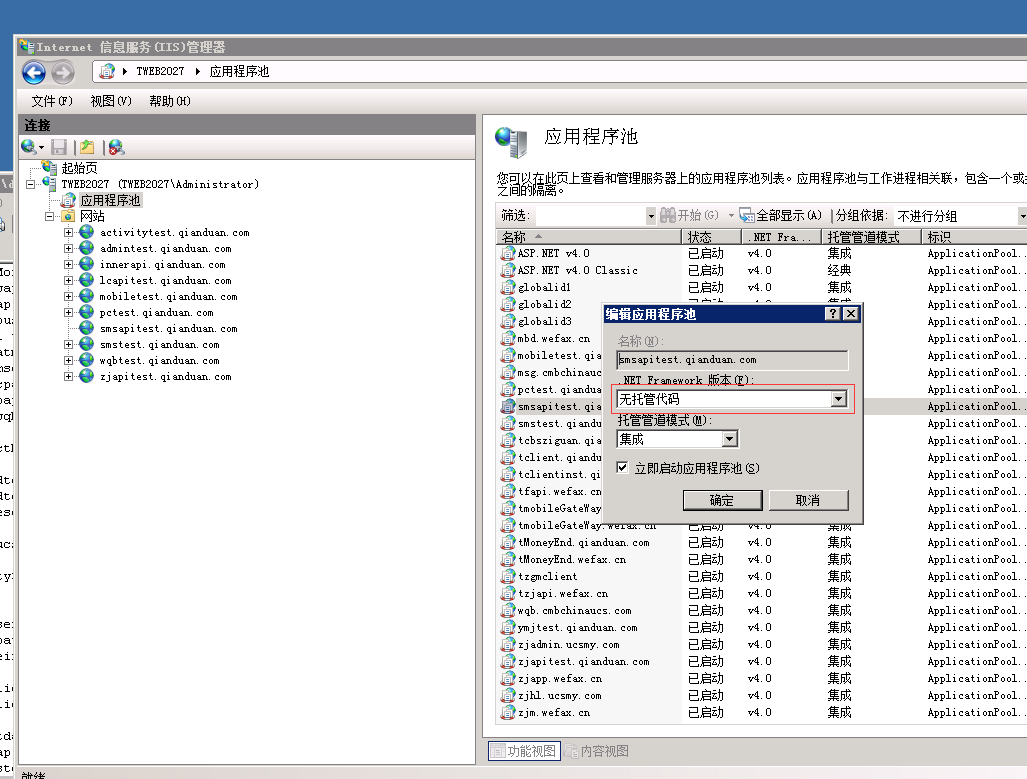Expand the mobiletest.qianduan.com site node
Viewport: 1027px width, 779px height.
point(68,296)
